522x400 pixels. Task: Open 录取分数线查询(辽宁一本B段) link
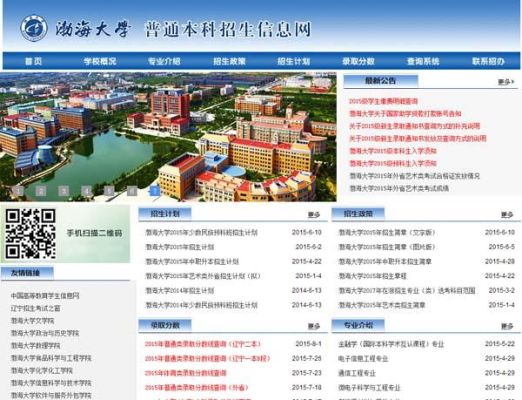[x=207, y=359]
